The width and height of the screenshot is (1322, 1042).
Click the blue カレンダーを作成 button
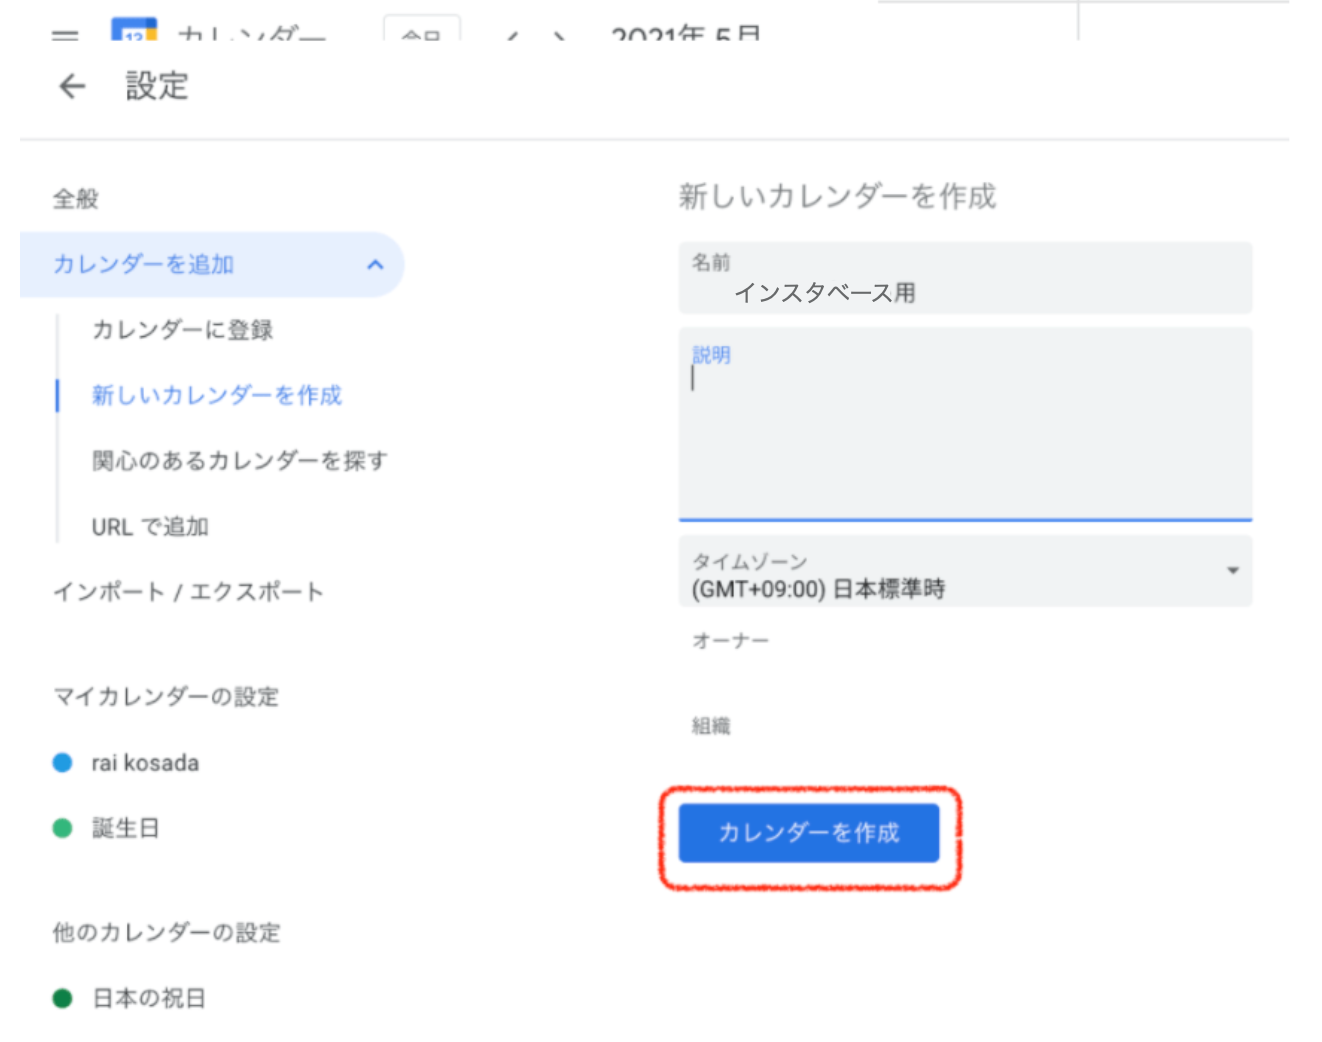808,833
